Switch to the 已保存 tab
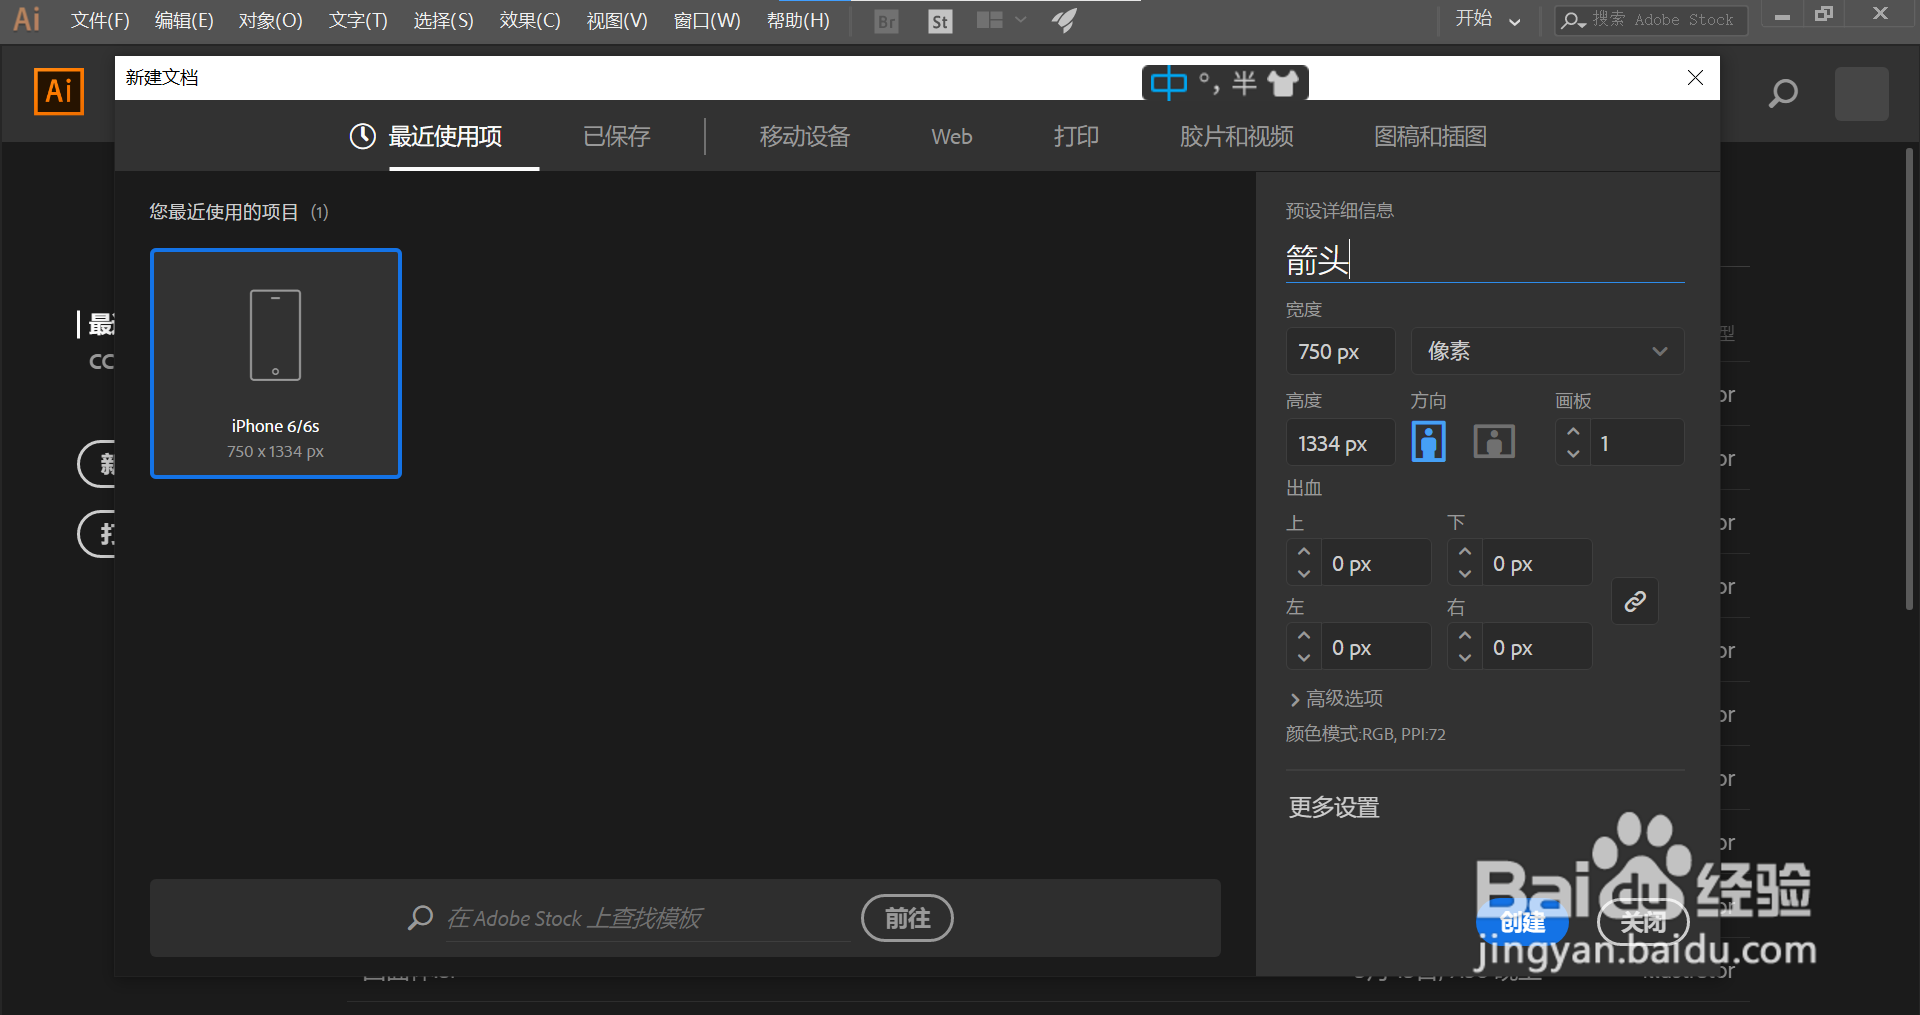 pos(617,136)
